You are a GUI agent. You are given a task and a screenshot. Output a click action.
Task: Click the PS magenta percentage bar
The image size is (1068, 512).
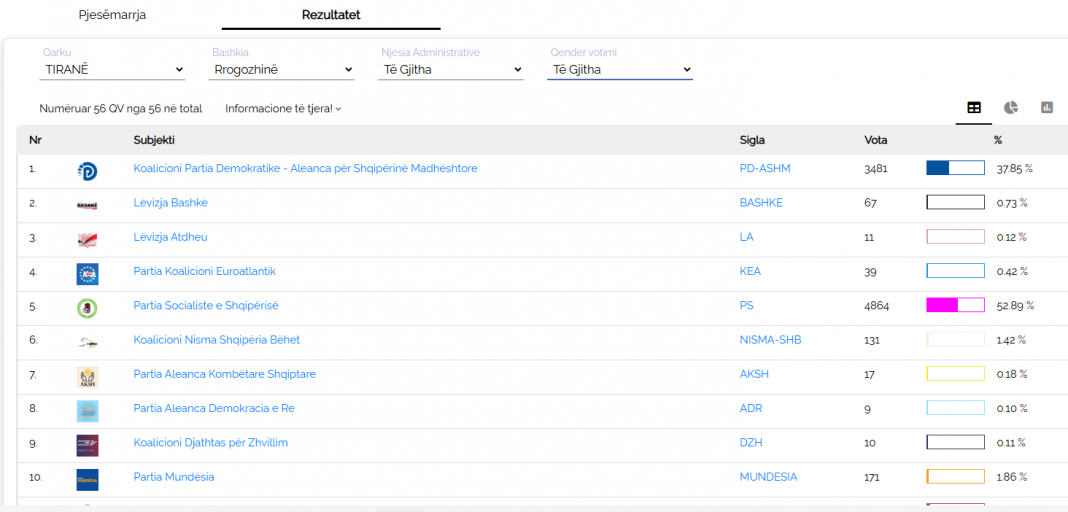955,306
